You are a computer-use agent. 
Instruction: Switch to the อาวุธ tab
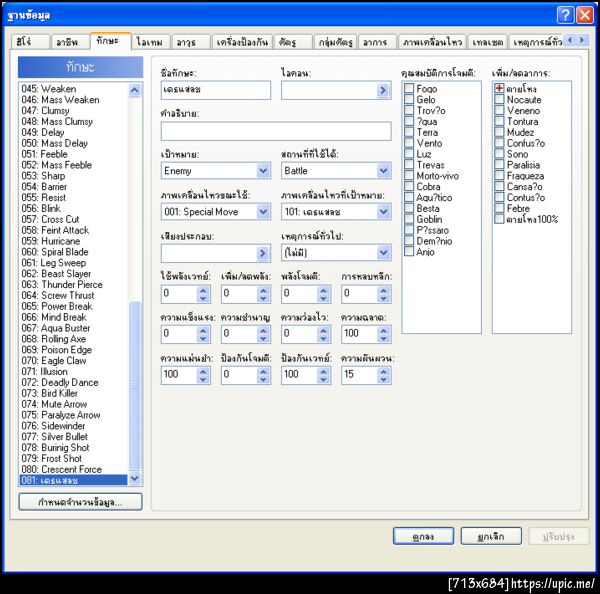(x=191, y=42)
